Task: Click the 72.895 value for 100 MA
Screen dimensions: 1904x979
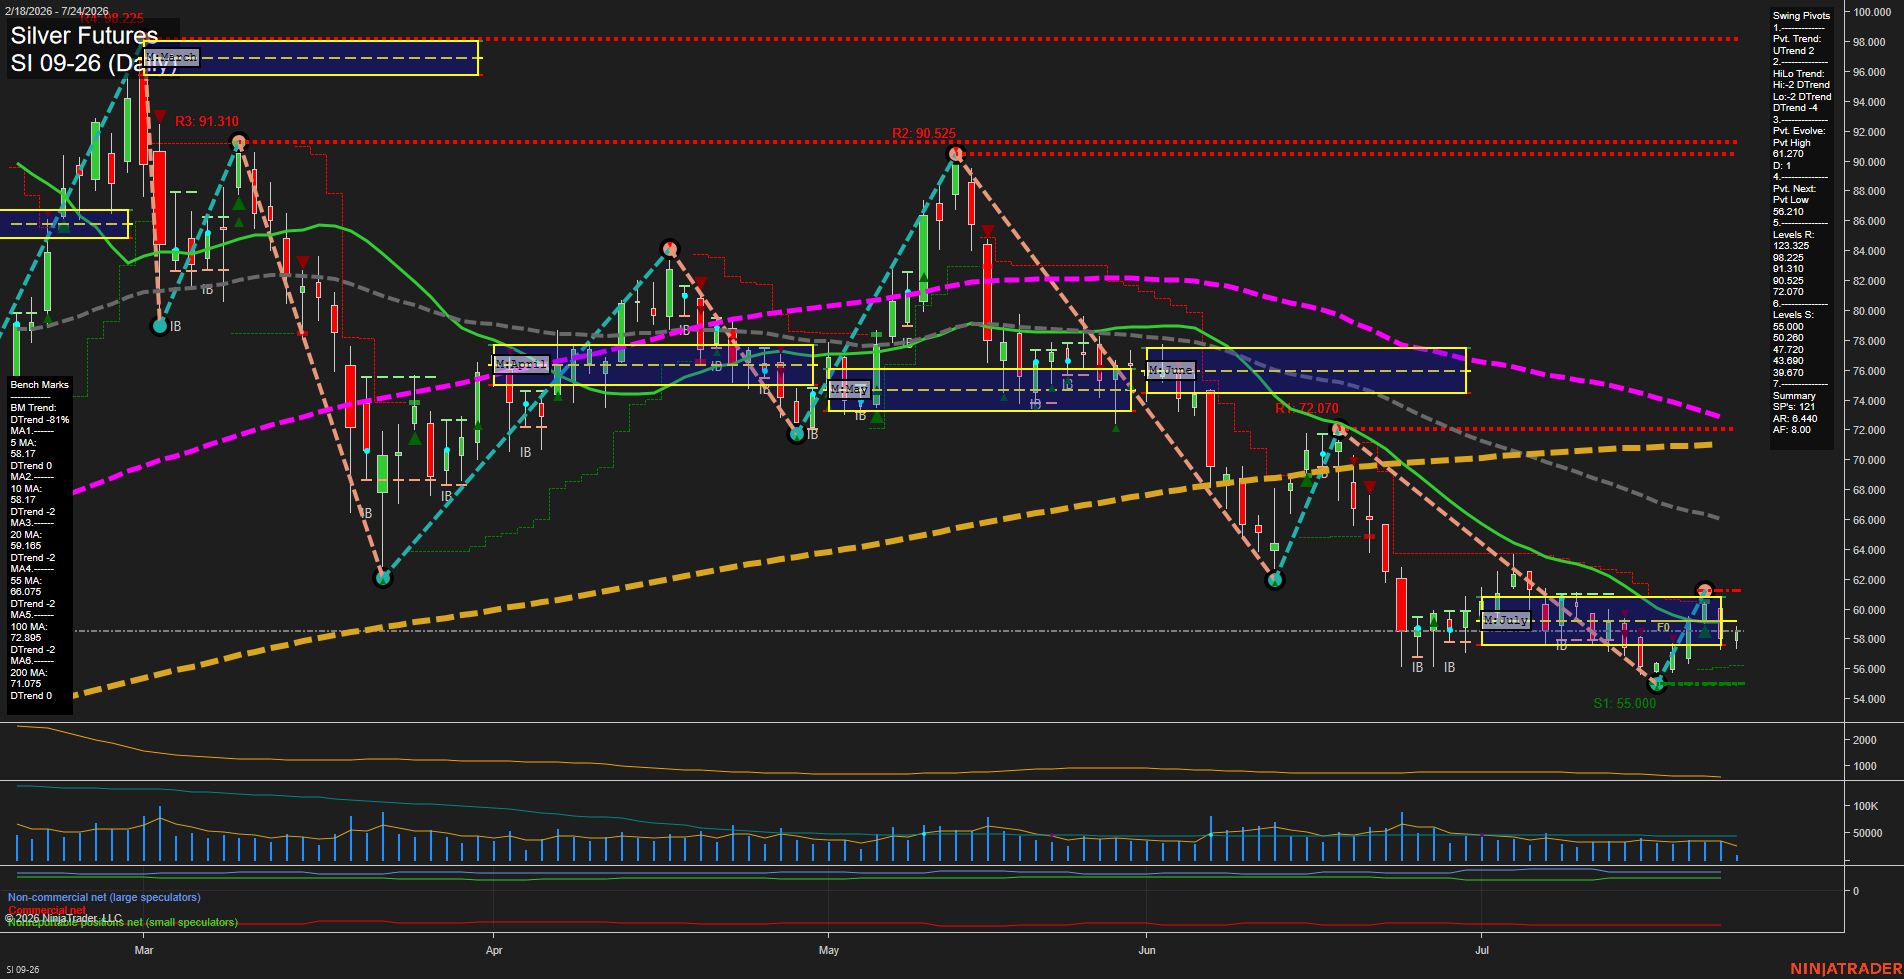Action: pos(26,638)
